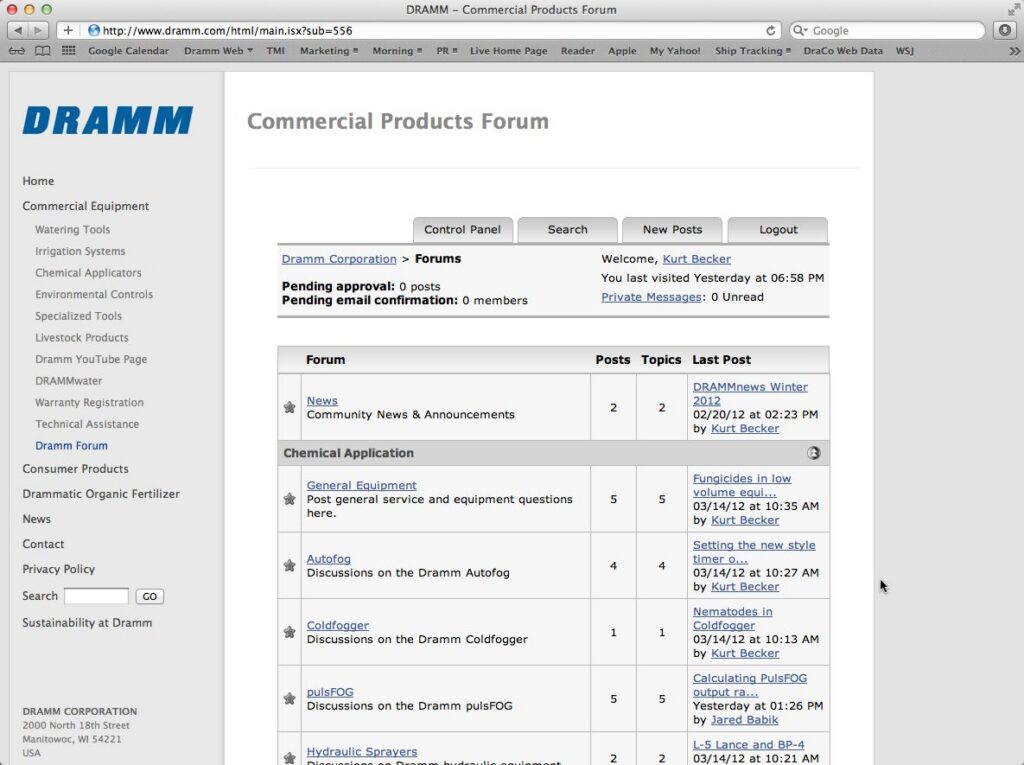Click the star icon beside the Autofog forum
1024x765 pixels.
289,566
